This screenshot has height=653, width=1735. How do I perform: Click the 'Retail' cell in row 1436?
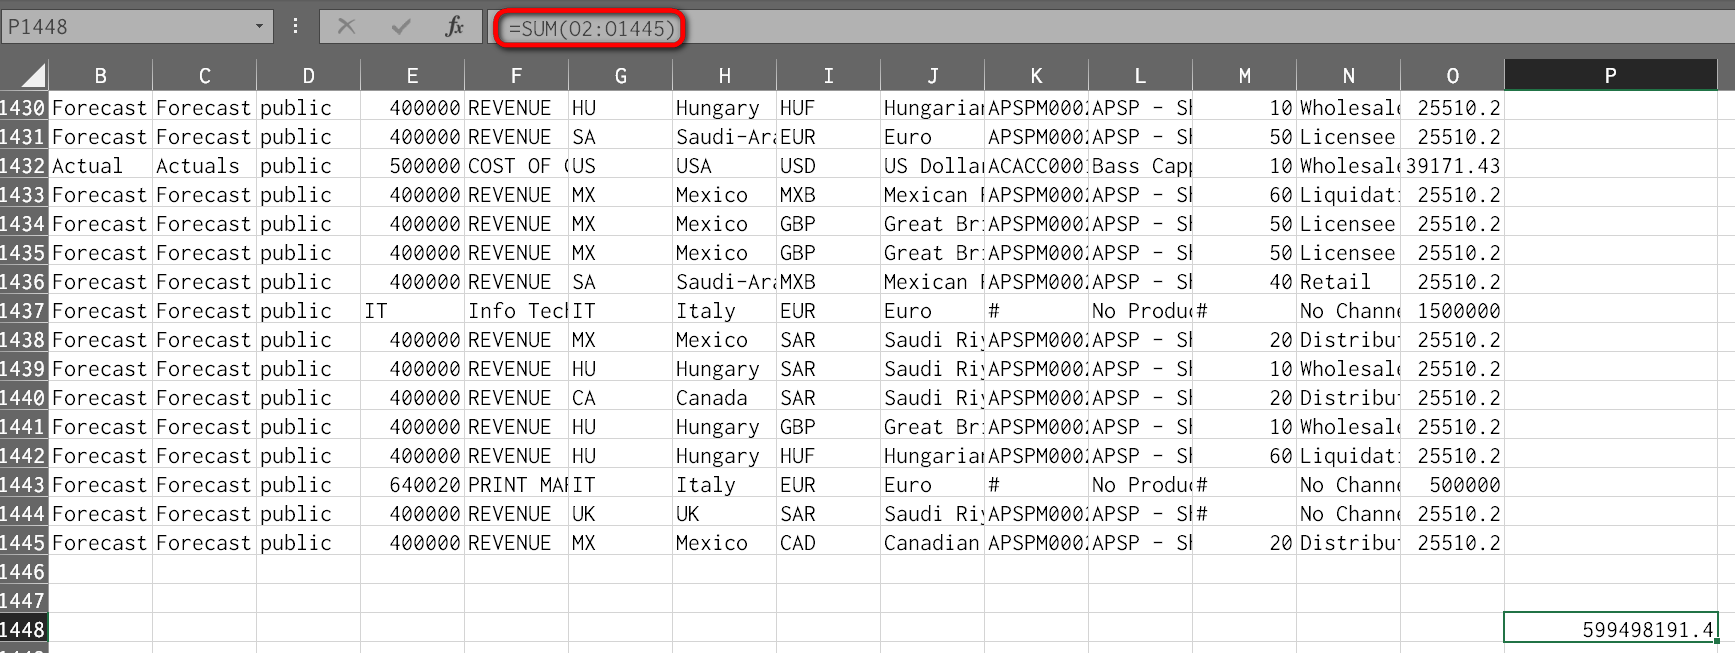pos(1349,282)
